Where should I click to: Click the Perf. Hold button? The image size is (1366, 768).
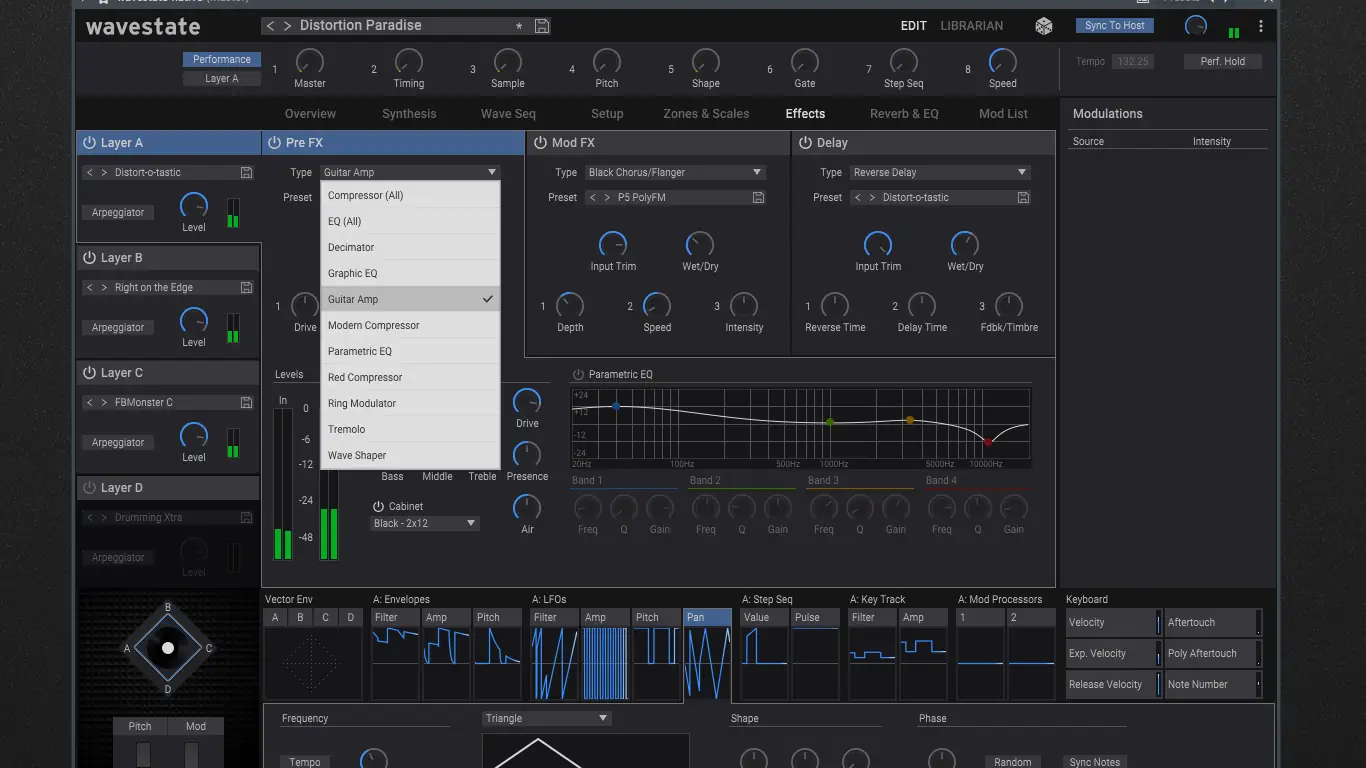click(x=1222, y=62)
